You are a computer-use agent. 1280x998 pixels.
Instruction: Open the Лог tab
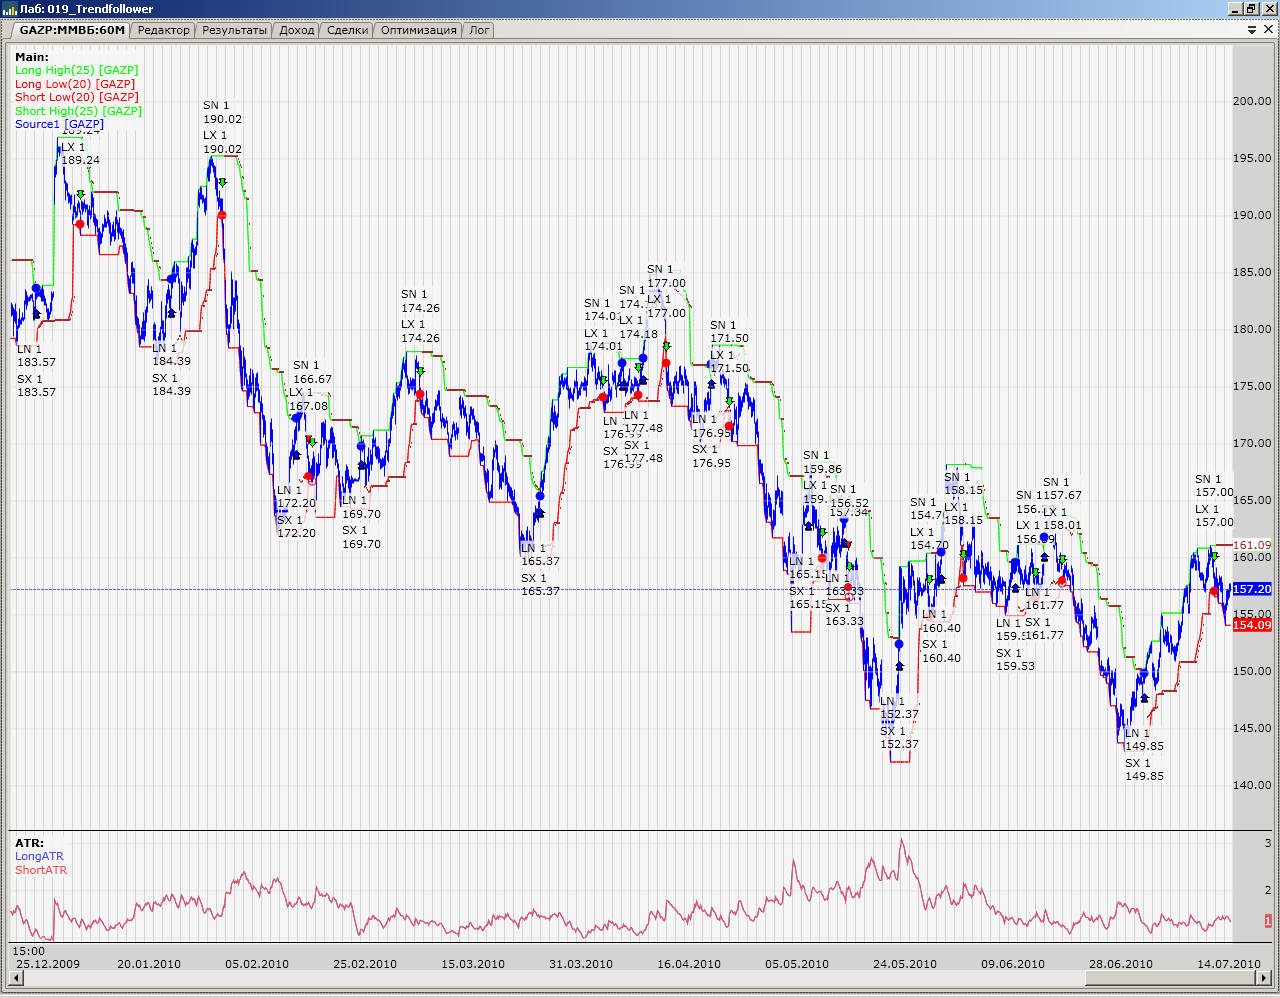tap(480, 30)
